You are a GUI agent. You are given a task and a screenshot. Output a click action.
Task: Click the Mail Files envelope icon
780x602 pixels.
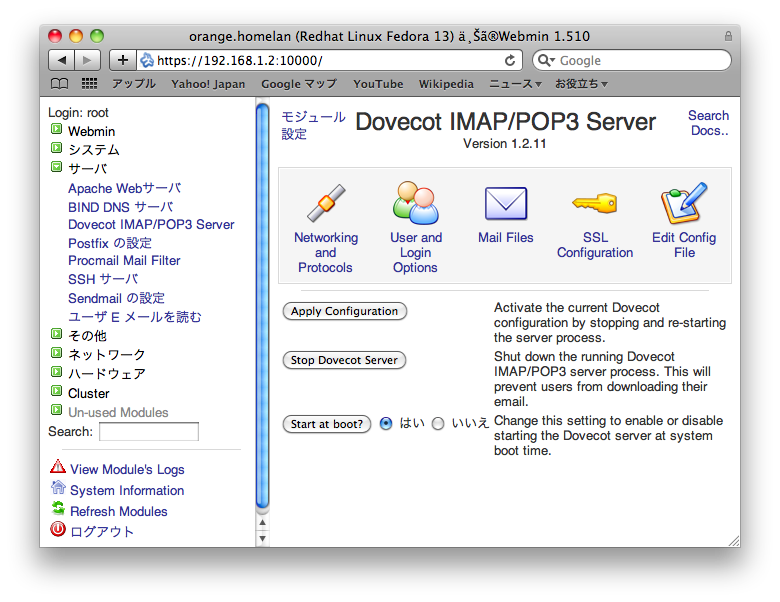click(x=505, y=204)
